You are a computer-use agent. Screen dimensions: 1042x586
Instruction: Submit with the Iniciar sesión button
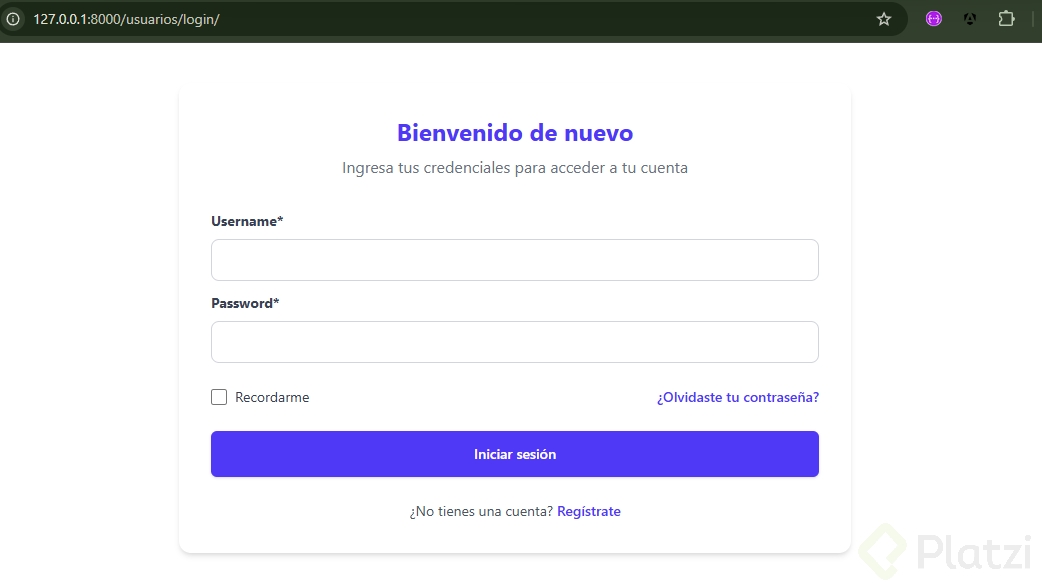tap(514, 454)
